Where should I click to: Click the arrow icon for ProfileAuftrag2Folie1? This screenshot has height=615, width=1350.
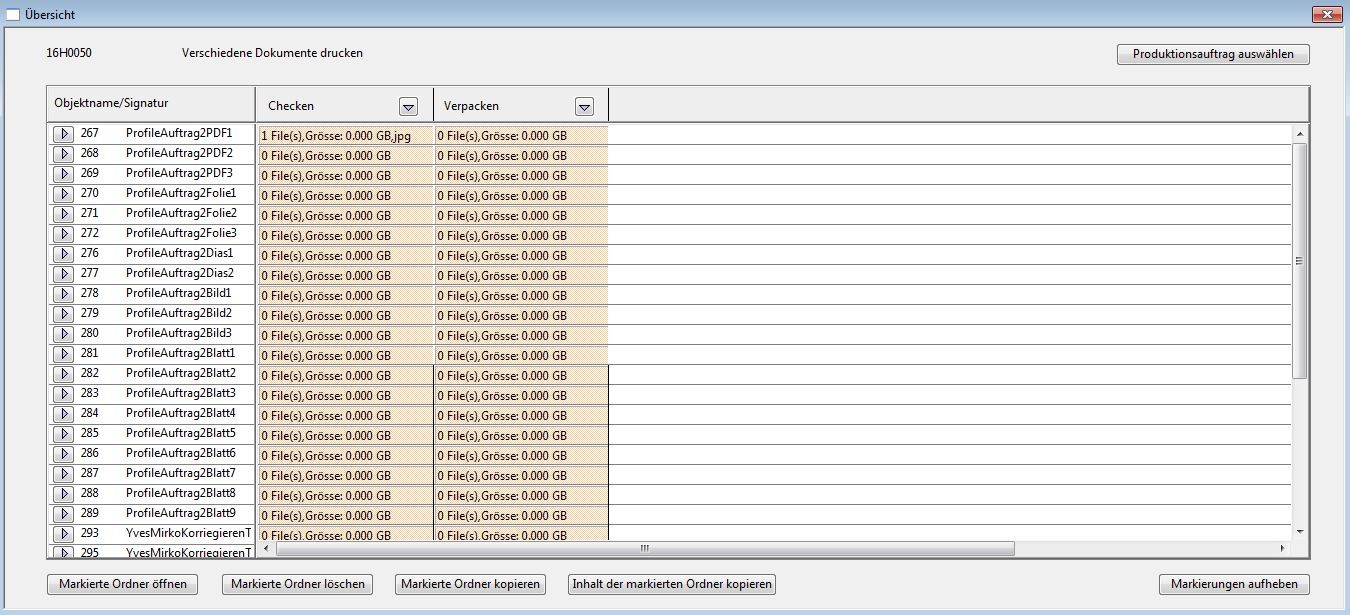62,194
